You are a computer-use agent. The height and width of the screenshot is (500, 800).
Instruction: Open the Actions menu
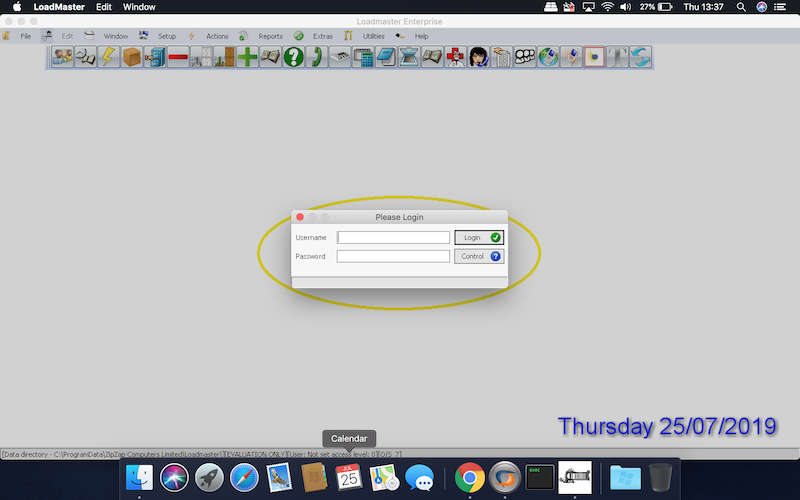click(217, 36)
